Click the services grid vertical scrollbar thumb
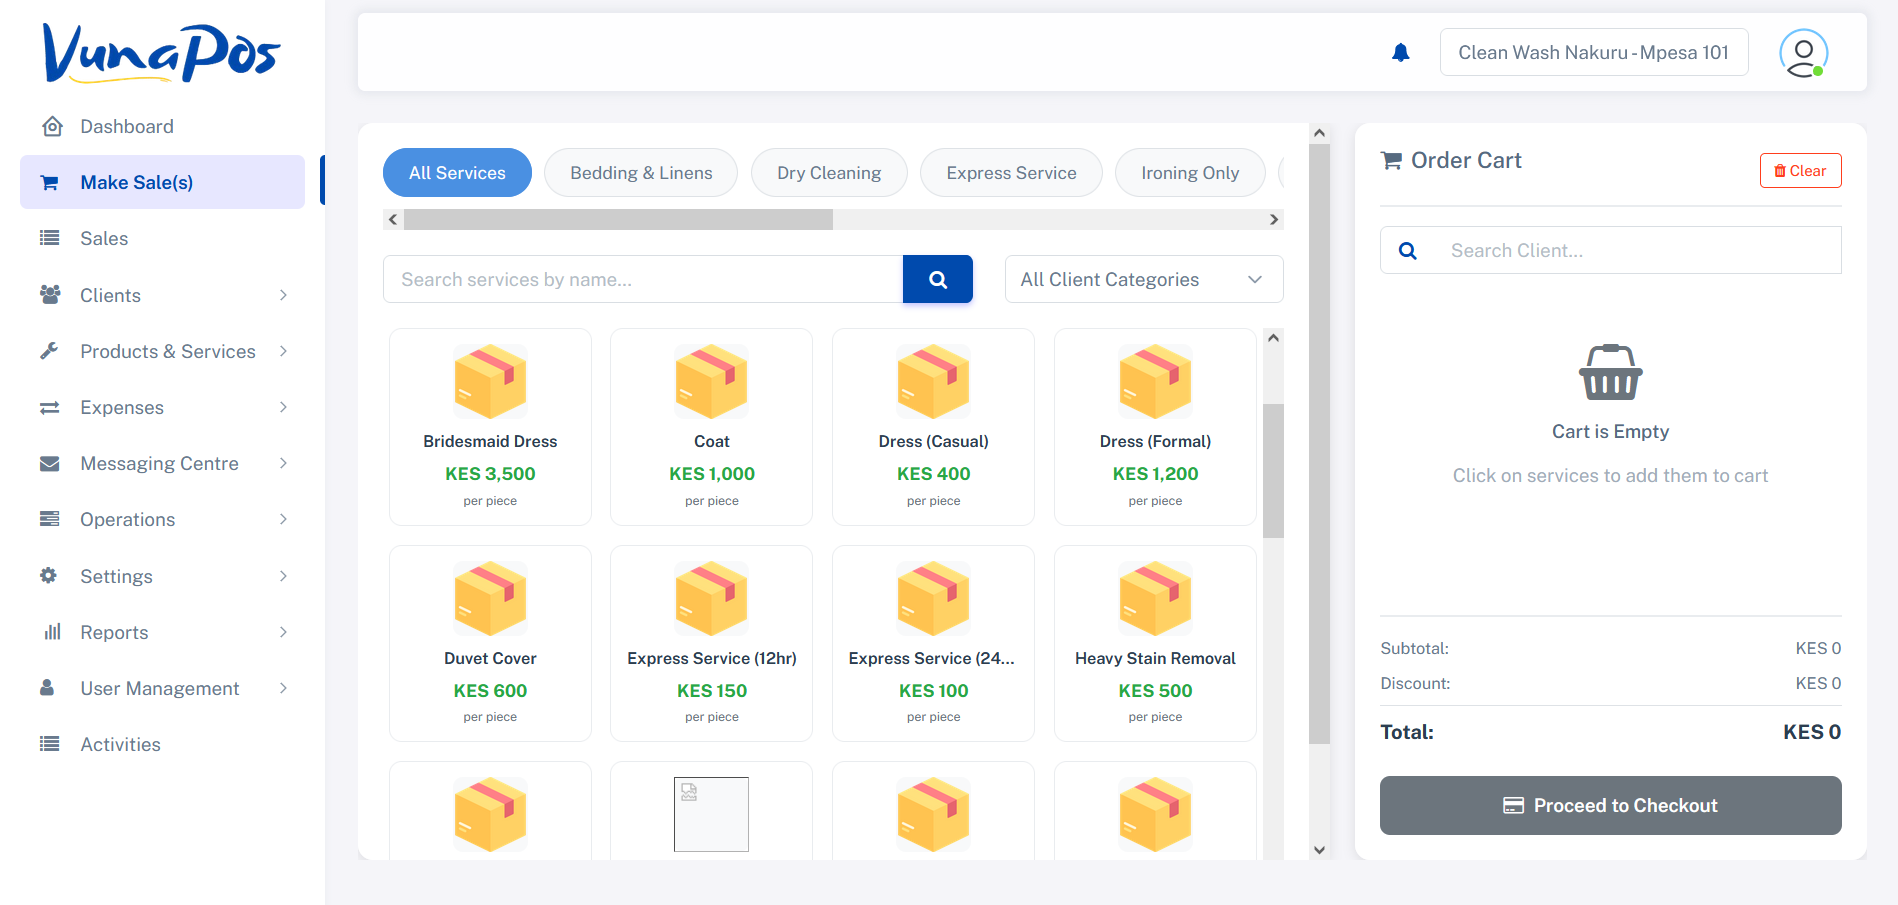This screenshot has width=1898, height=905. [1273, 471]
